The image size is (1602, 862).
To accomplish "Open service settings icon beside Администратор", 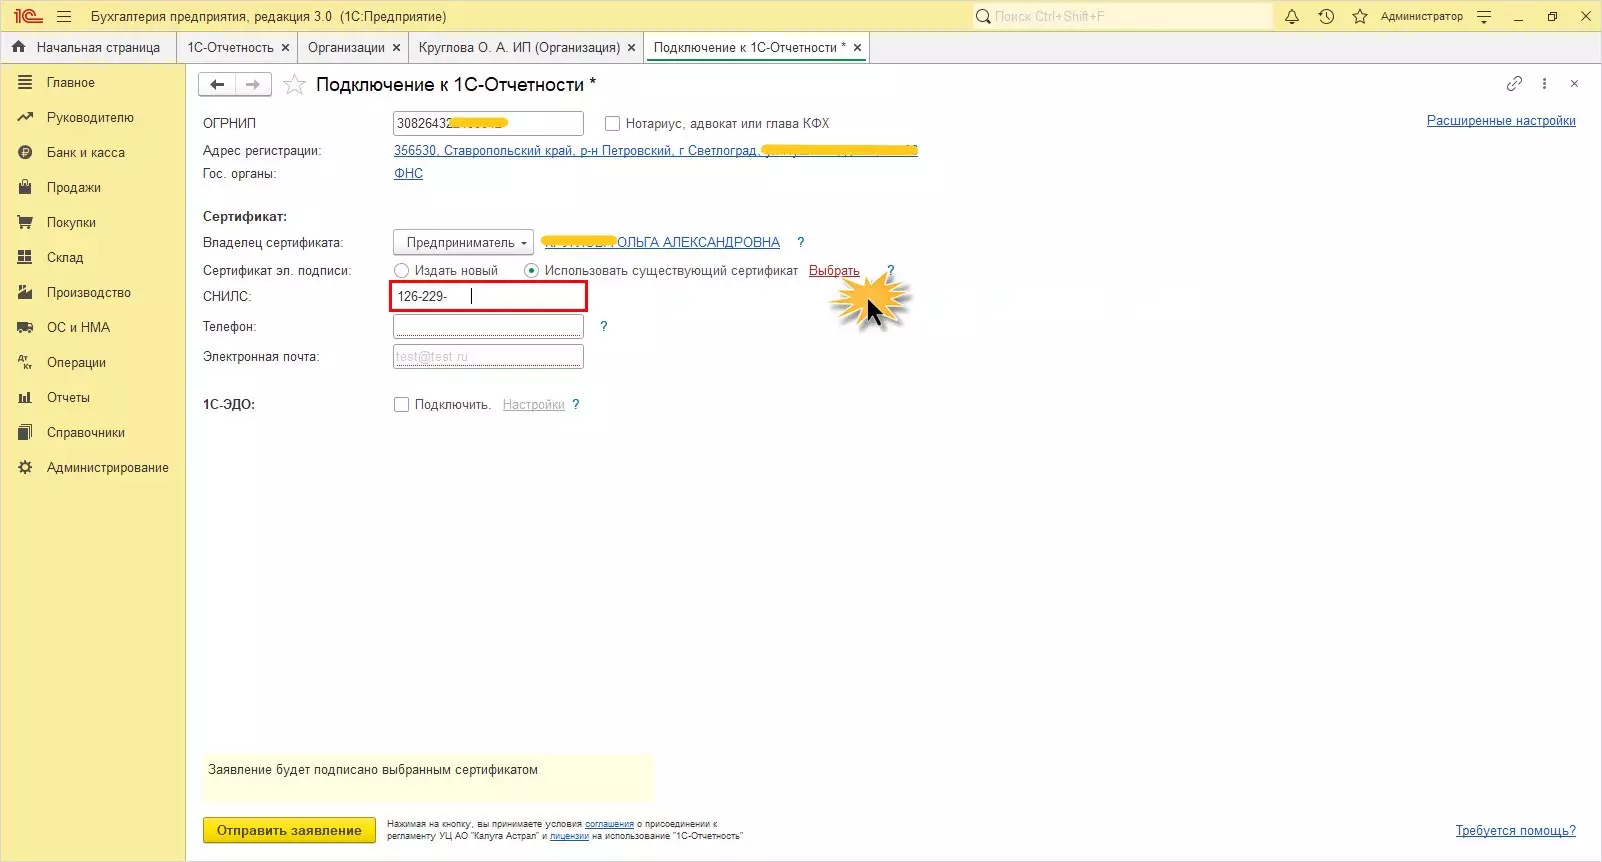I will (1484, 16).
